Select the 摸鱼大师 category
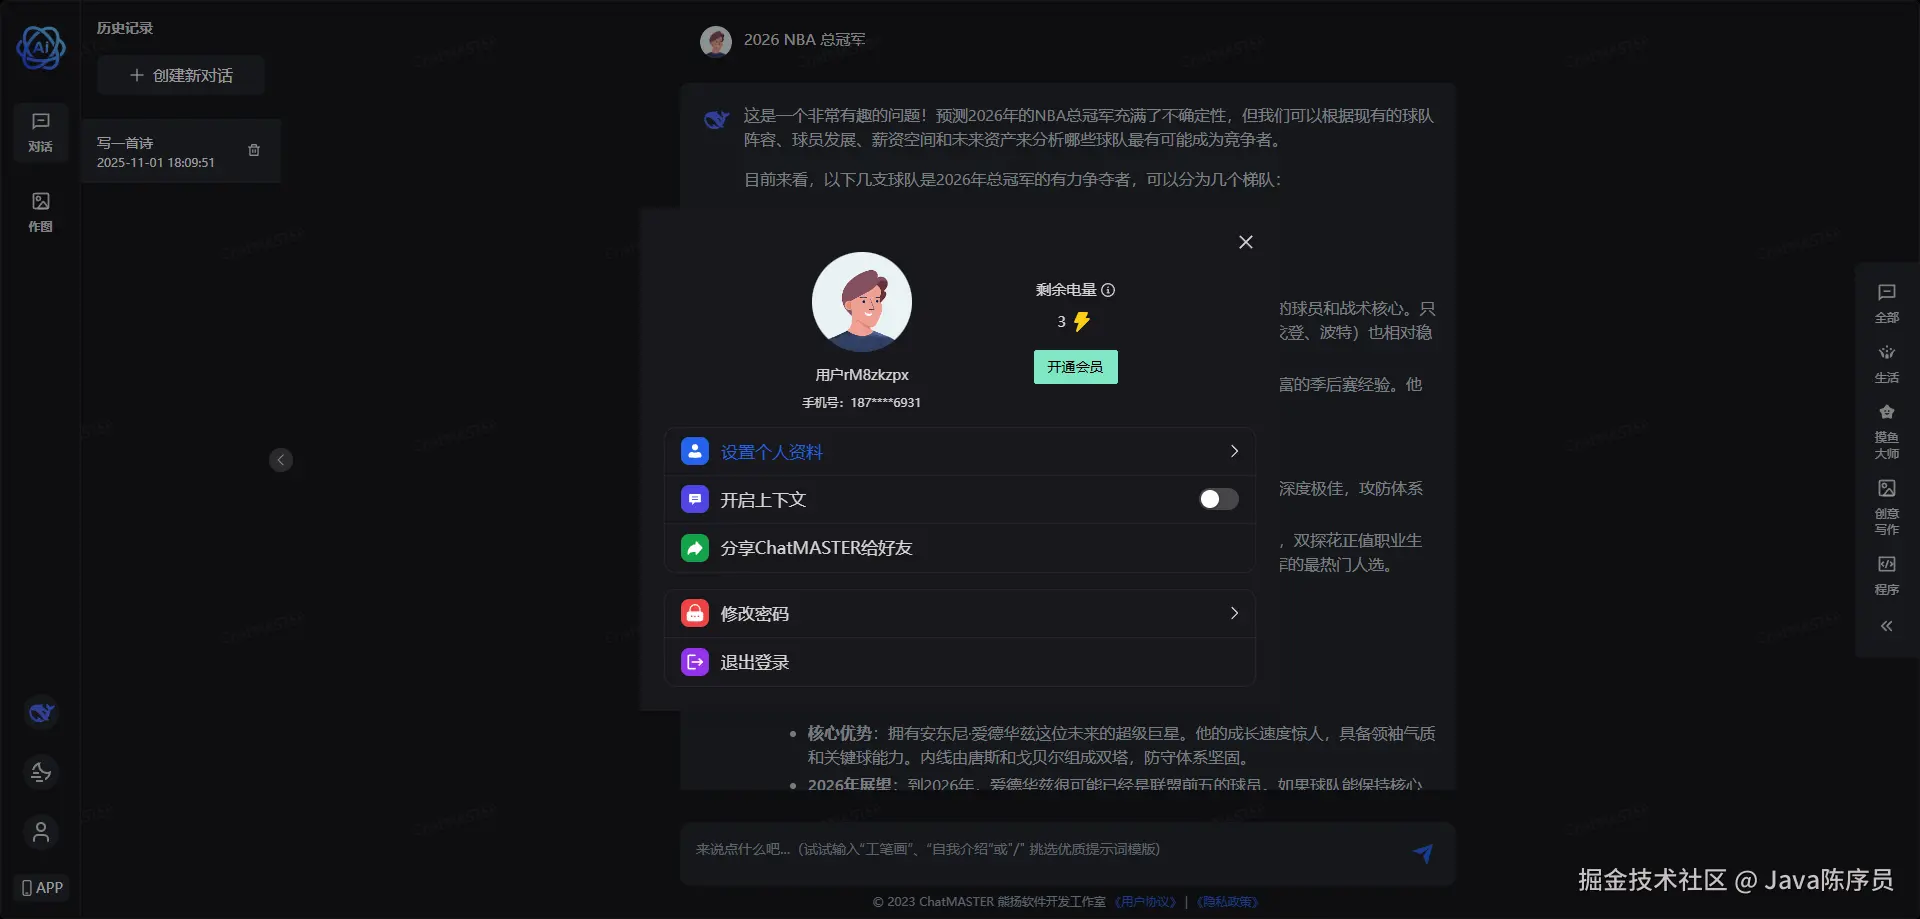Viewport: 1920px width, 919px height. [1887, 431]
